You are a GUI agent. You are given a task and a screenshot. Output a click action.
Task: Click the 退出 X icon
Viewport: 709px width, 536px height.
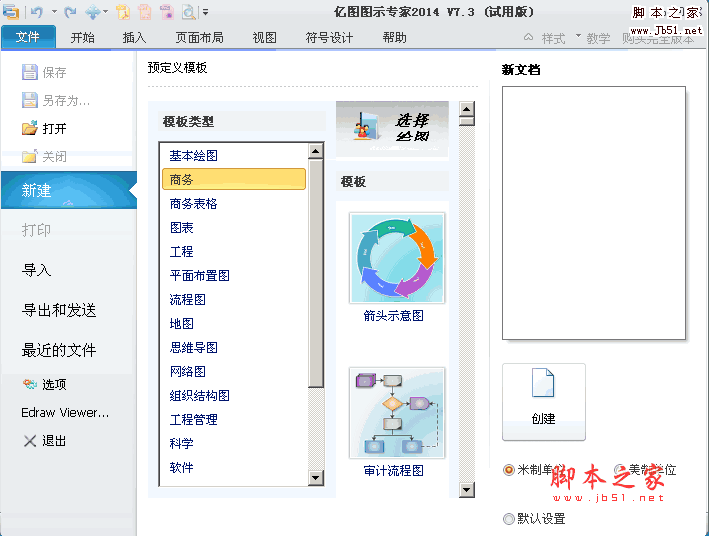pos(30,441)
